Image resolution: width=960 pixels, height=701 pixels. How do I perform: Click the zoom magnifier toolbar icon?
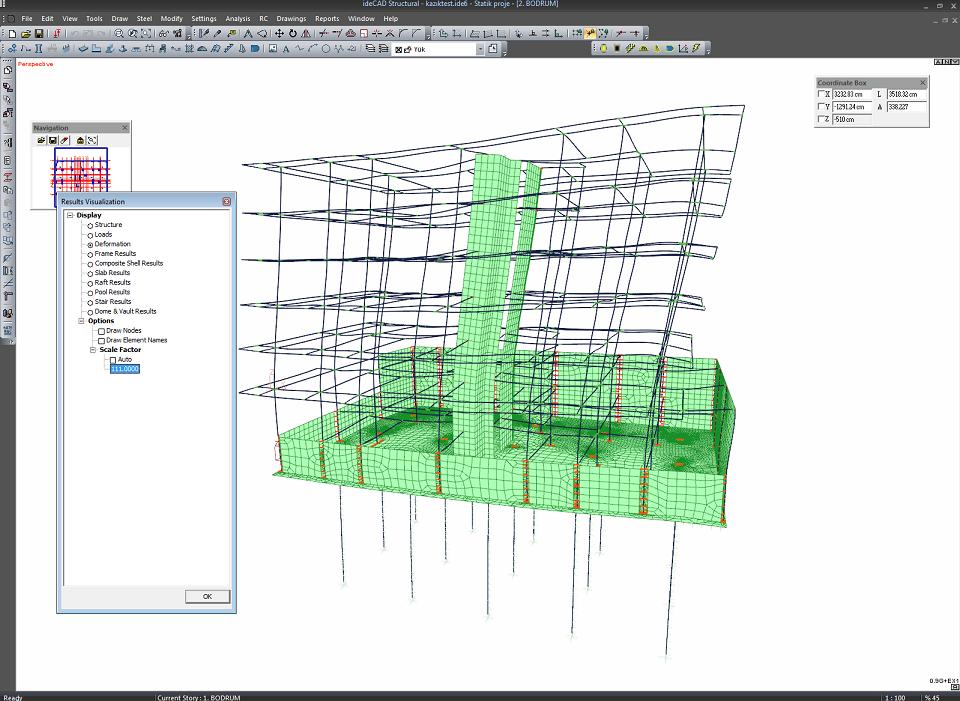click(119, 34)
